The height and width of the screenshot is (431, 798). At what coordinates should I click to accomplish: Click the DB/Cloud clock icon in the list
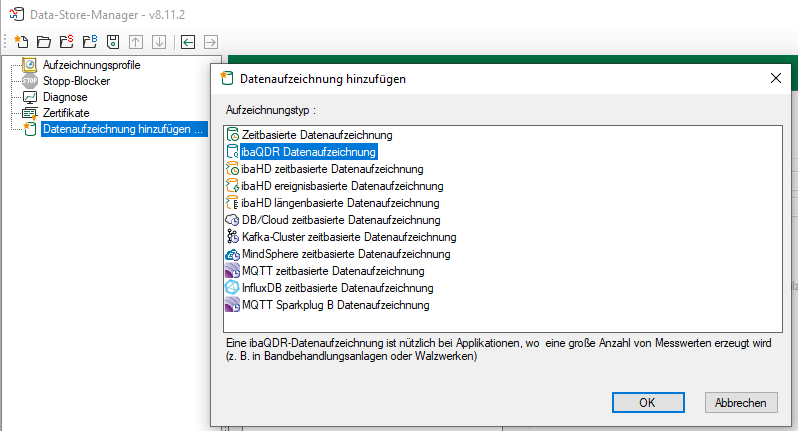(x=233, y=220)
